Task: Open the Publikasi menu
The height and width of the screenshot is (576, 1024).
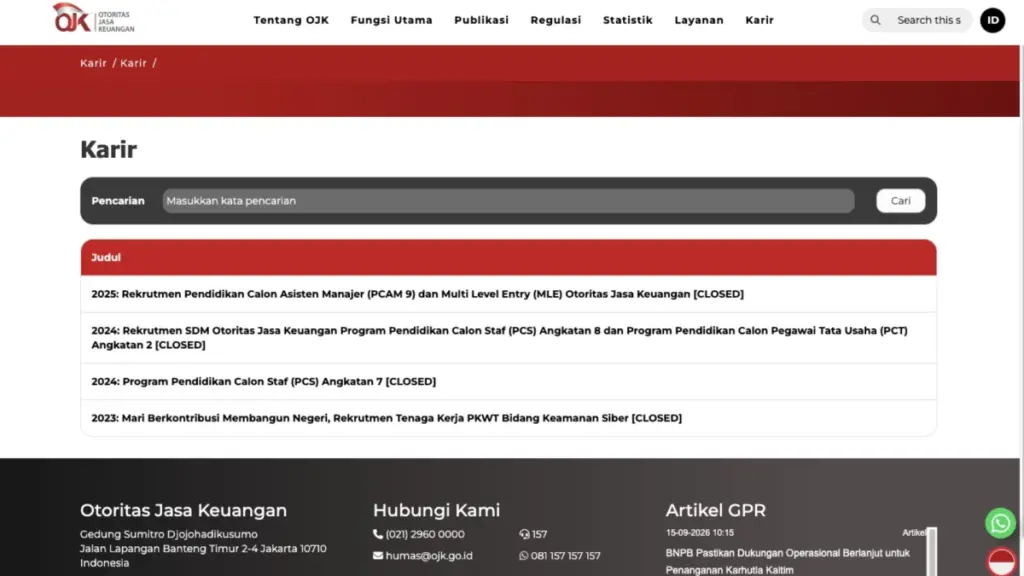Action: [x=481, y=20]
